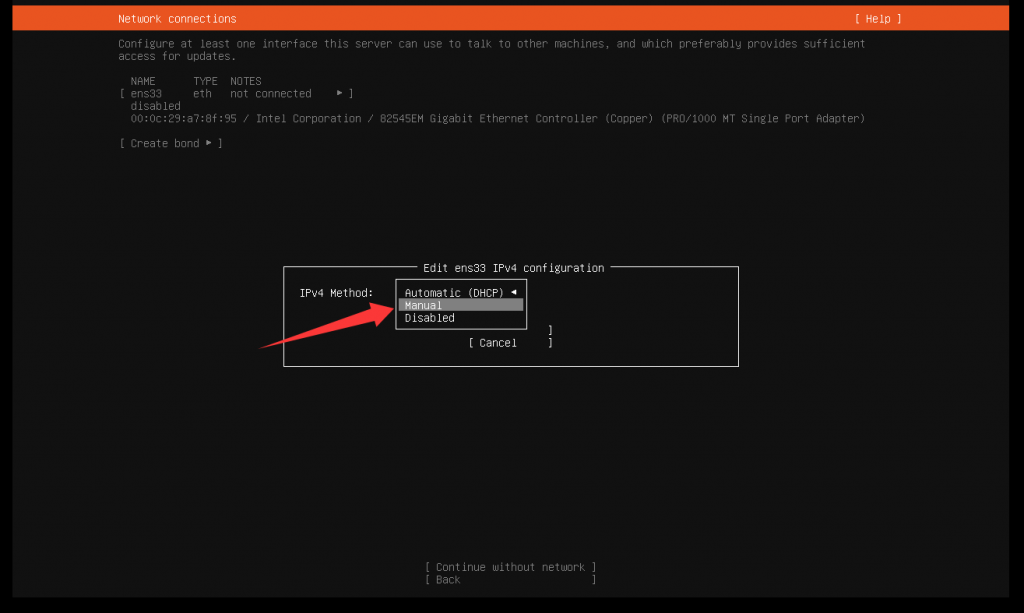Open the Help menu in header
Viewport: 1024px width, 613px height.
click(877, 19)
